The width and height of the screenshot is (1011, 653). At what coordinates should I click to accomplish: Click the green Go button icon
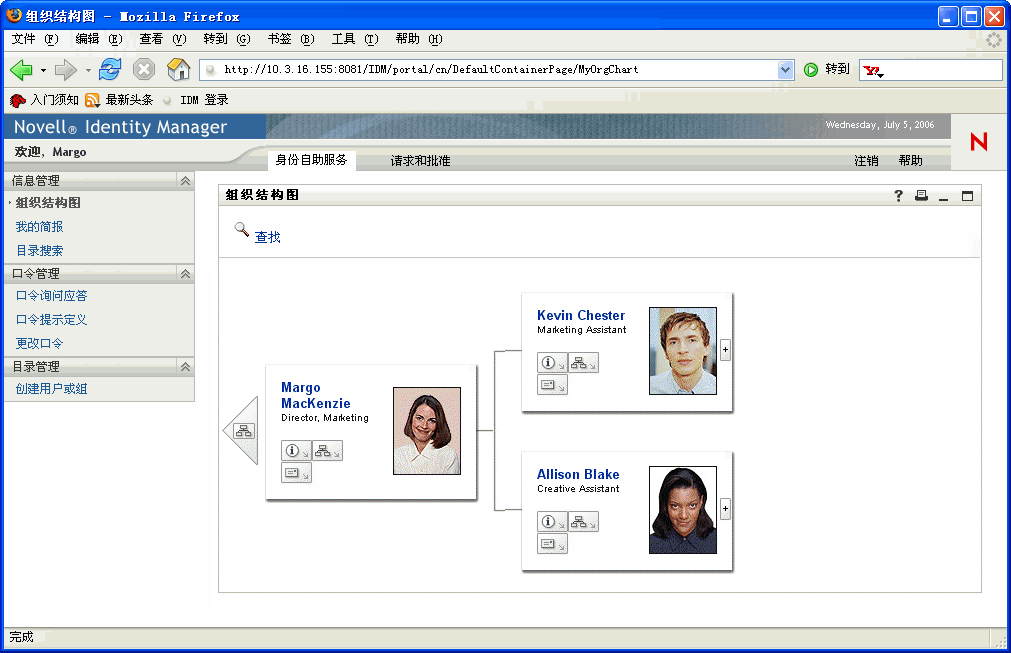tap(811, 70)
